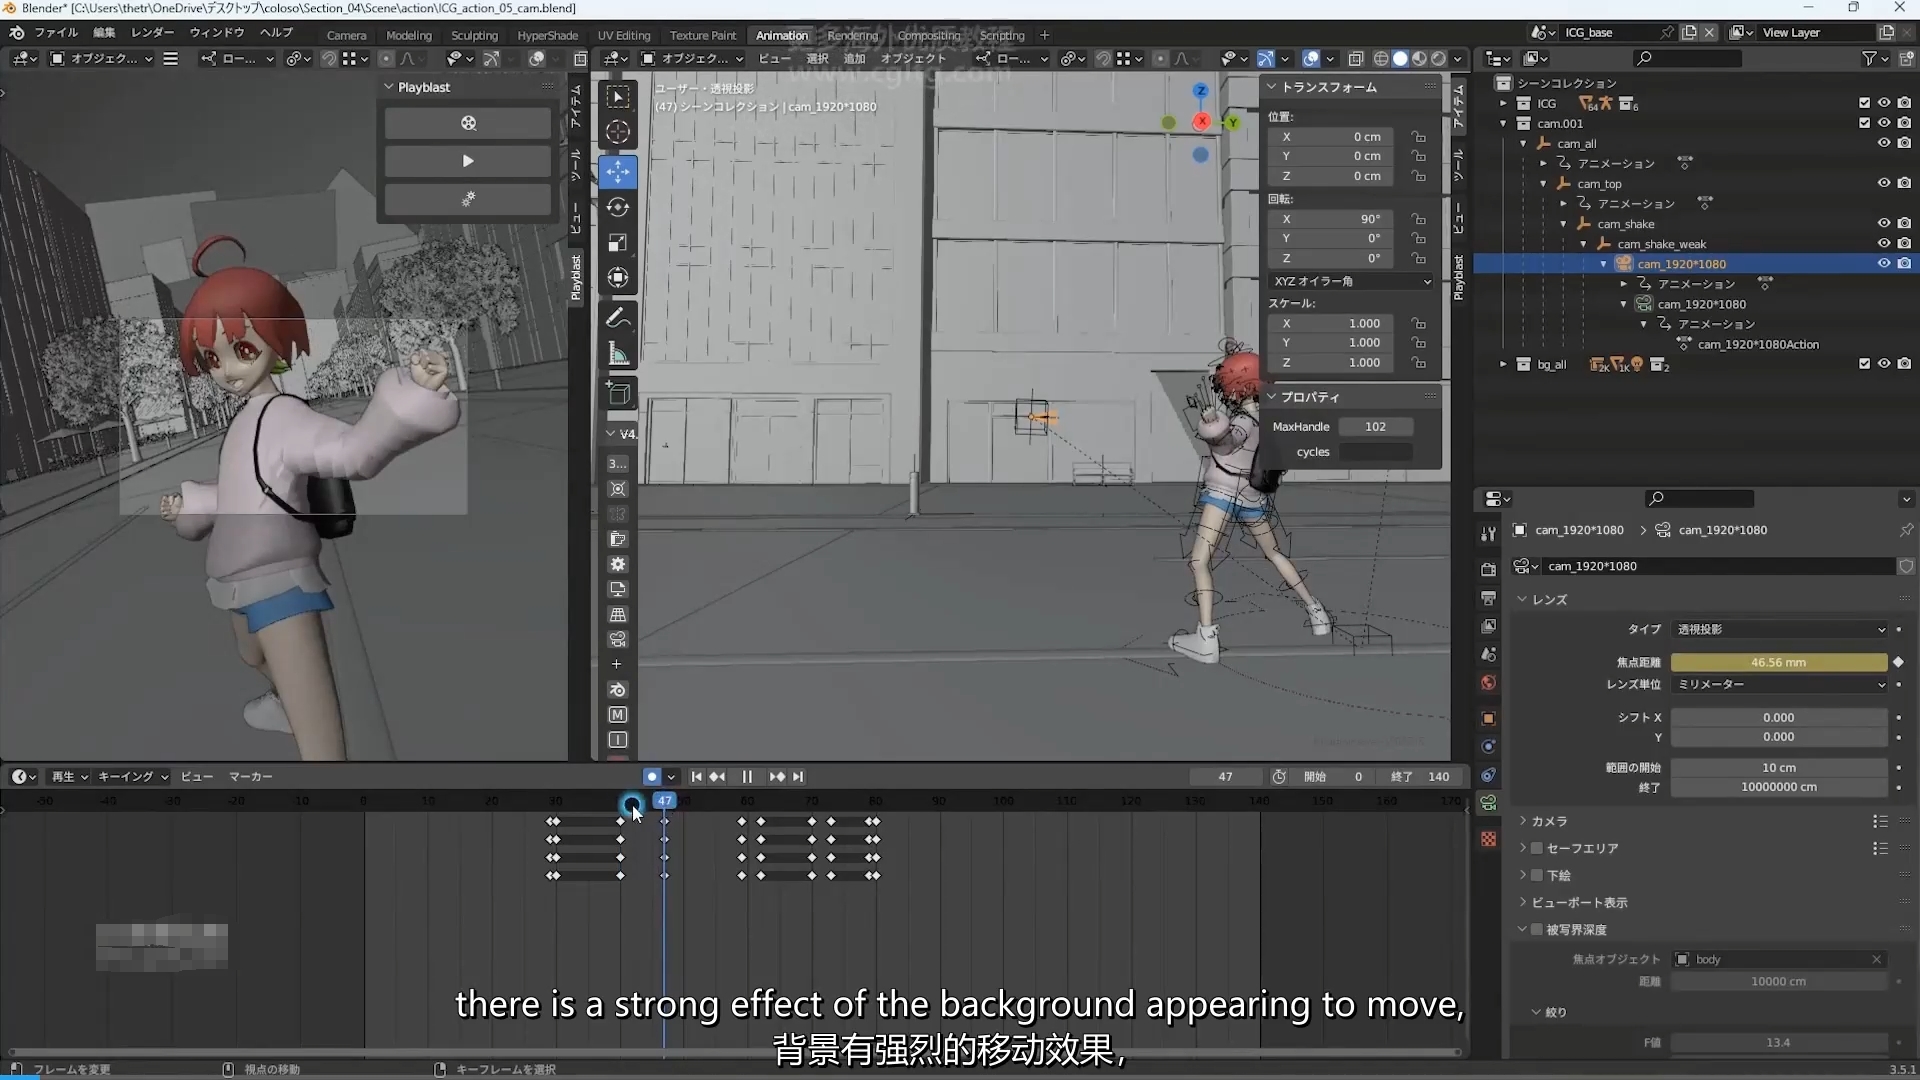Open the レンズ単位 ミリメーター dropdown
This screenshot has width=1920, height=1080.
tap(1780, 684)
